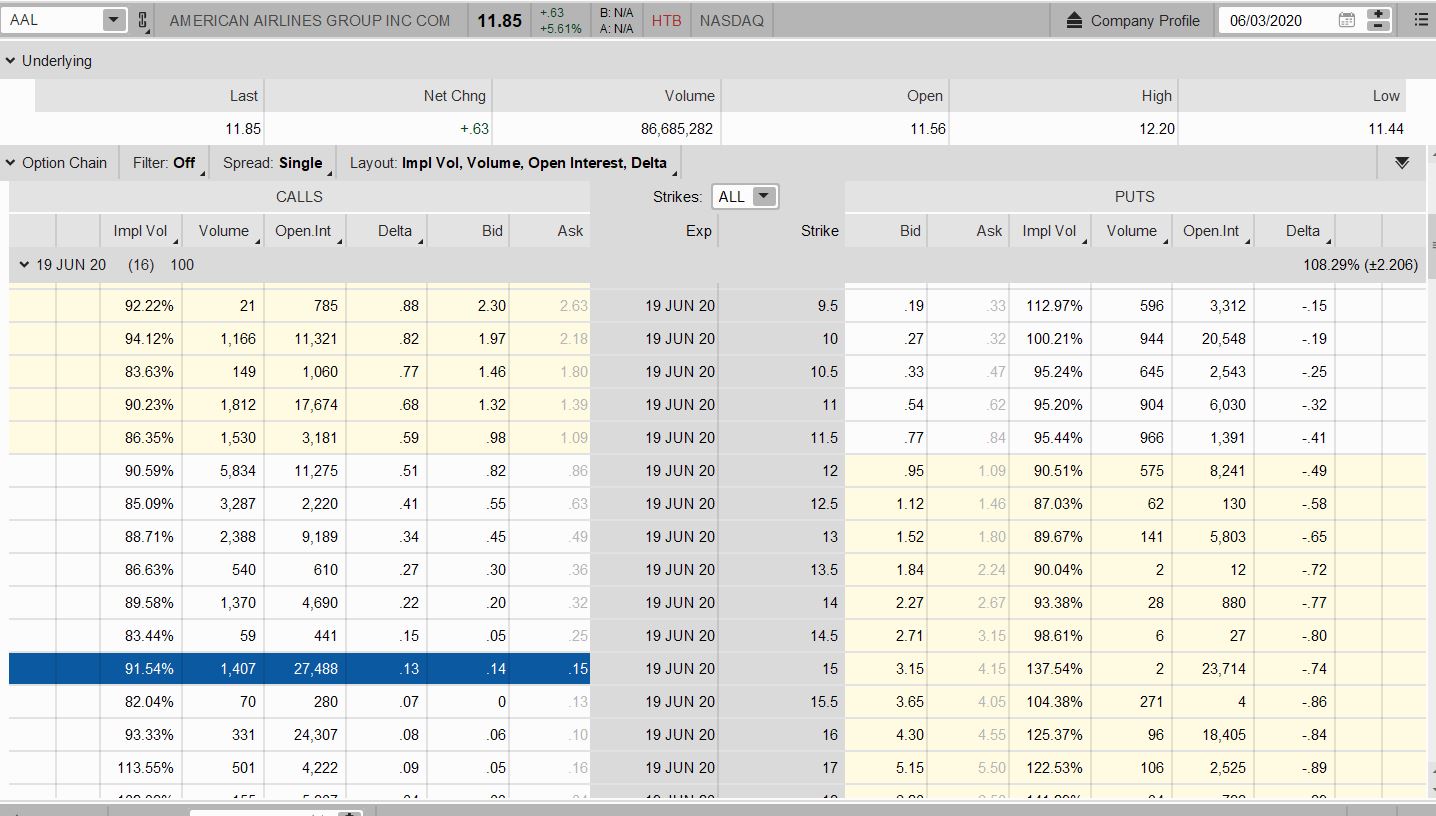This screenshot has height=816, width=1436.
Task: Click the HTB hard-to-borrow indicator
Action: click(x=666, y=20)
